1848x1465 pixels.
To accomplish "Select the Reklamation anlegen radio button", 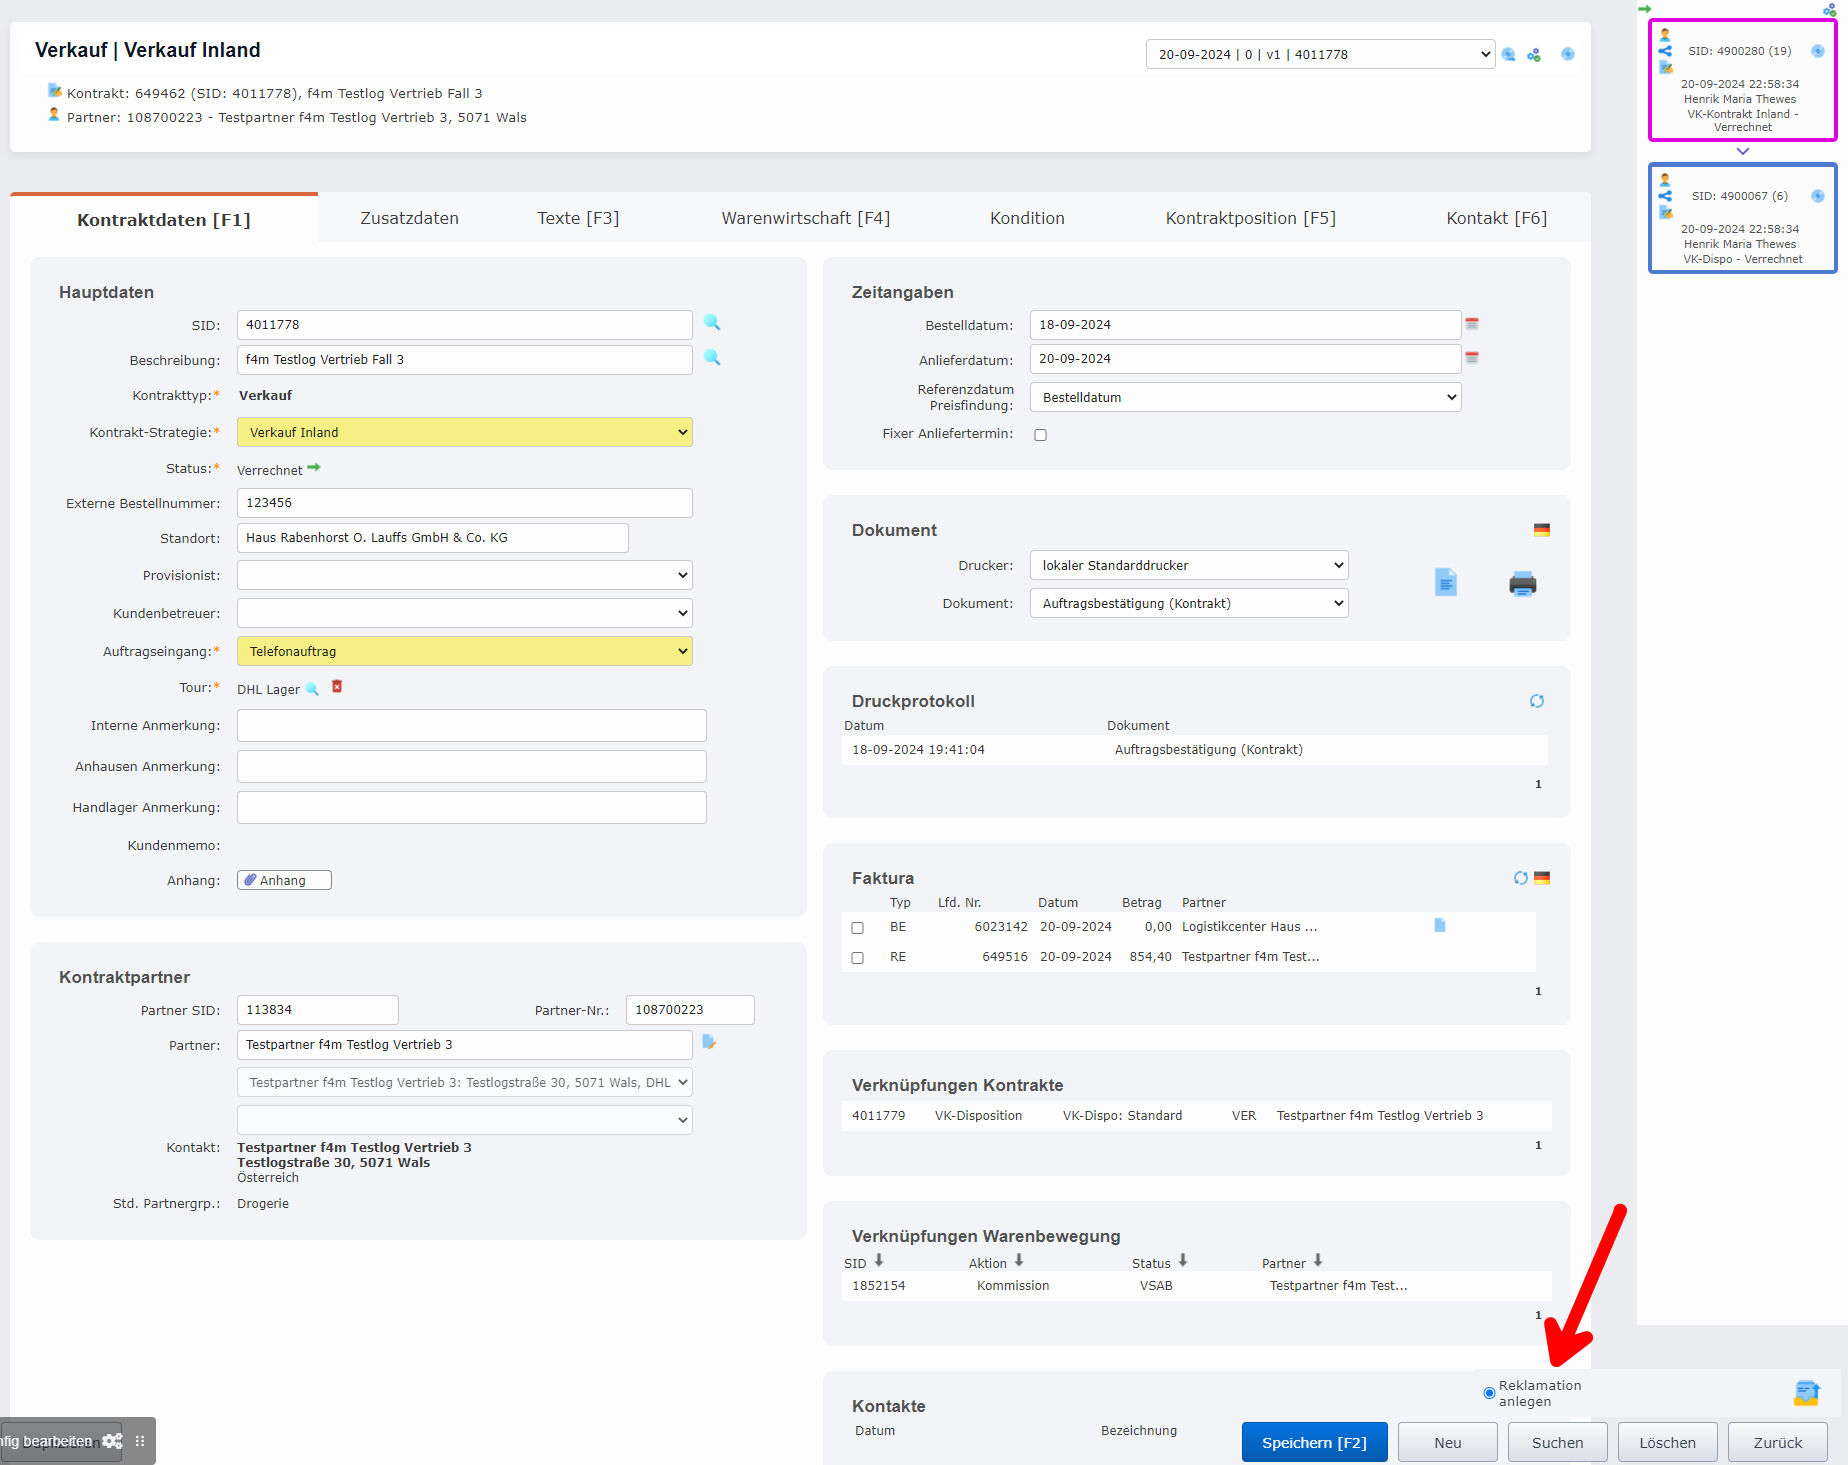I will coord(1489,1393).
